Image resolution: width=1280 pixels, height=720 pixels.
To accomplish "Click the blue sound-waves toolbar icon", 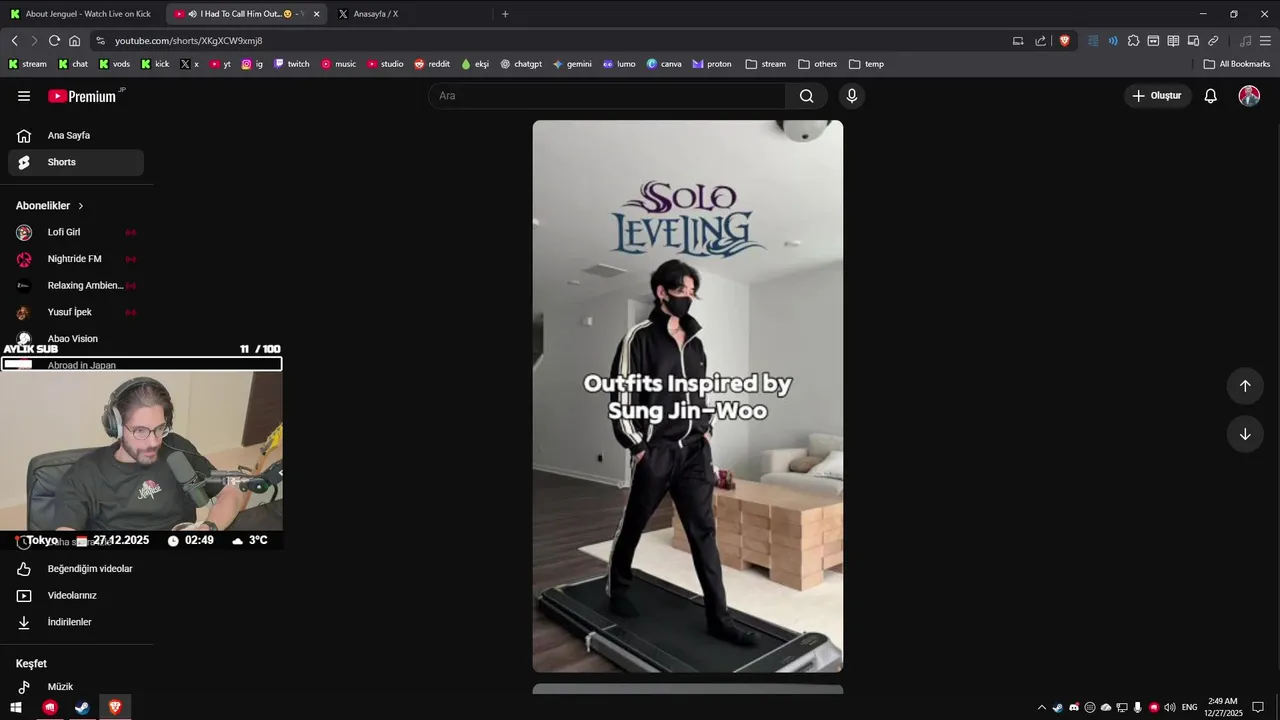I will [1113, 41].
